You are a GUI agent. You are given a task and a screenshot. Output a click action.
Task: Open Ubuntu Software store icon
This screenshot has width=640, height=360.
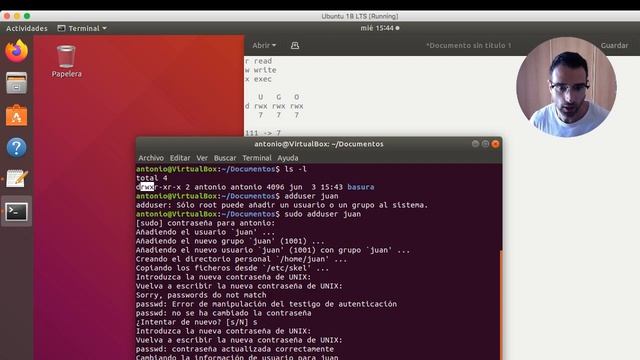point(16,116)
